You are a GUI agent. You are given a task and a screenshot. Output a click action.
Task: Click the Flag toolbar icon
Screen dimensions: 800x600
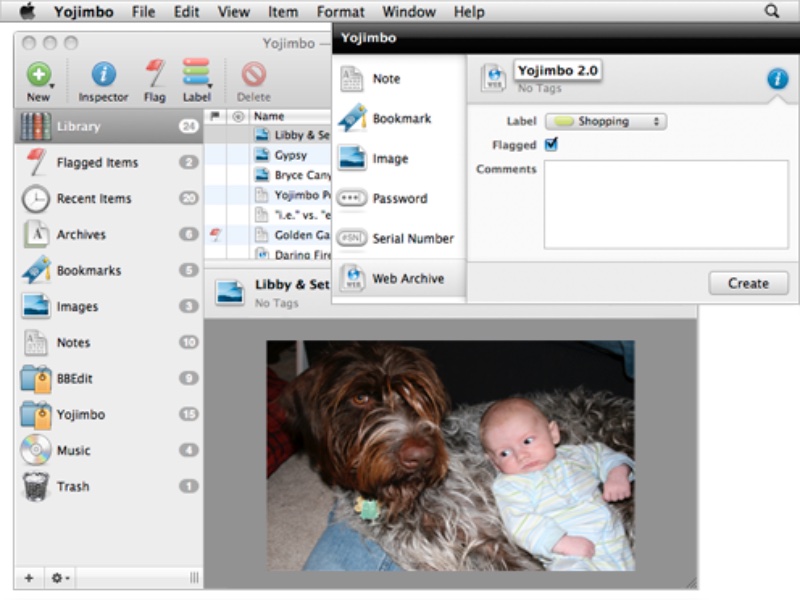pos(154,76)
